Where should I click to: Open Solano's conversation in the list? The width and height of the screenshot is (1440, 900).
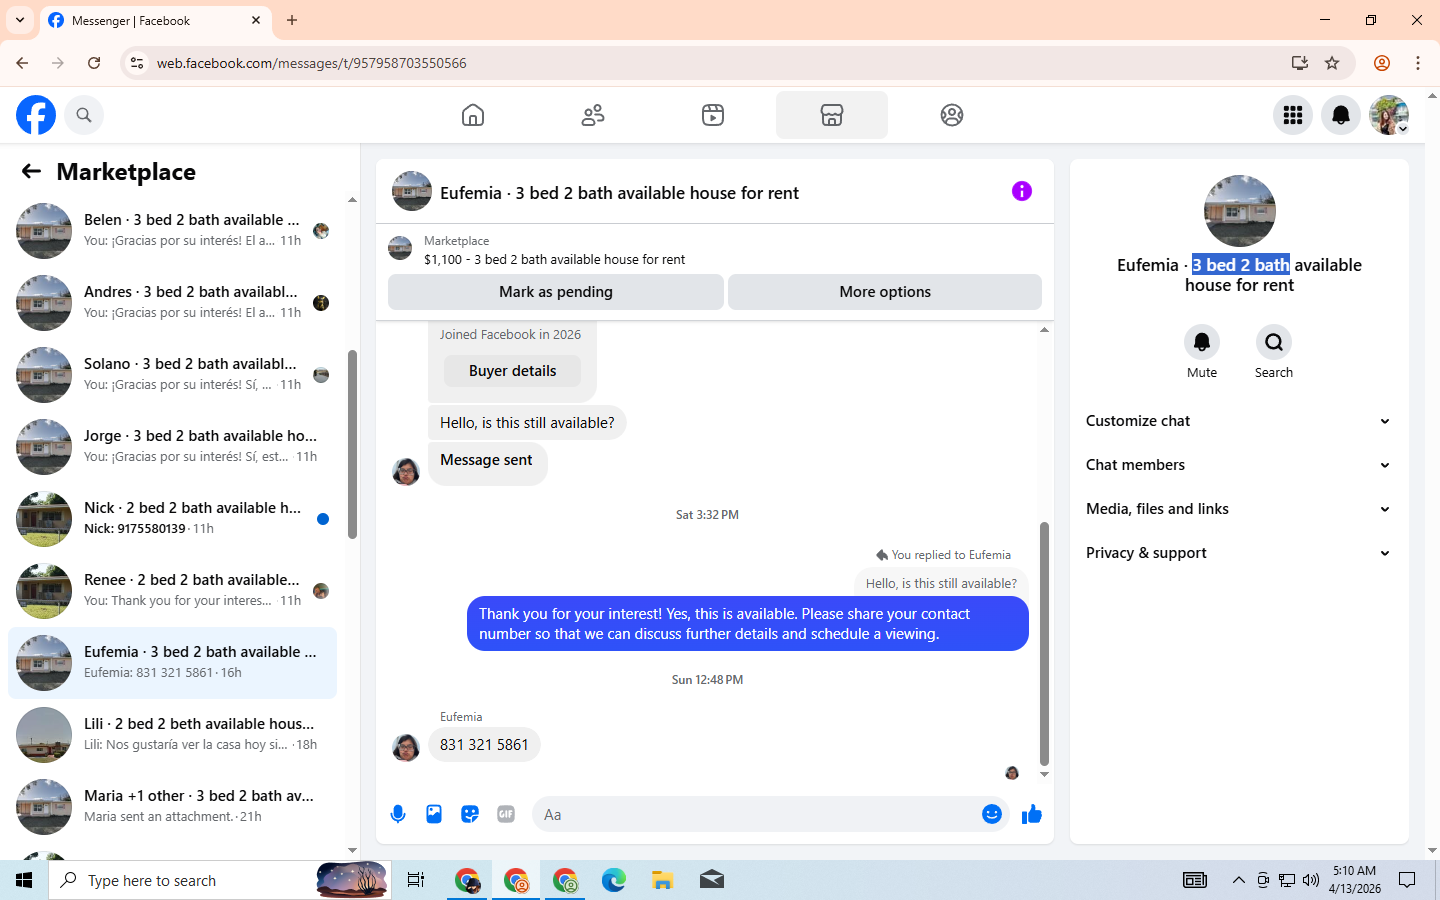tap(172, 375)
